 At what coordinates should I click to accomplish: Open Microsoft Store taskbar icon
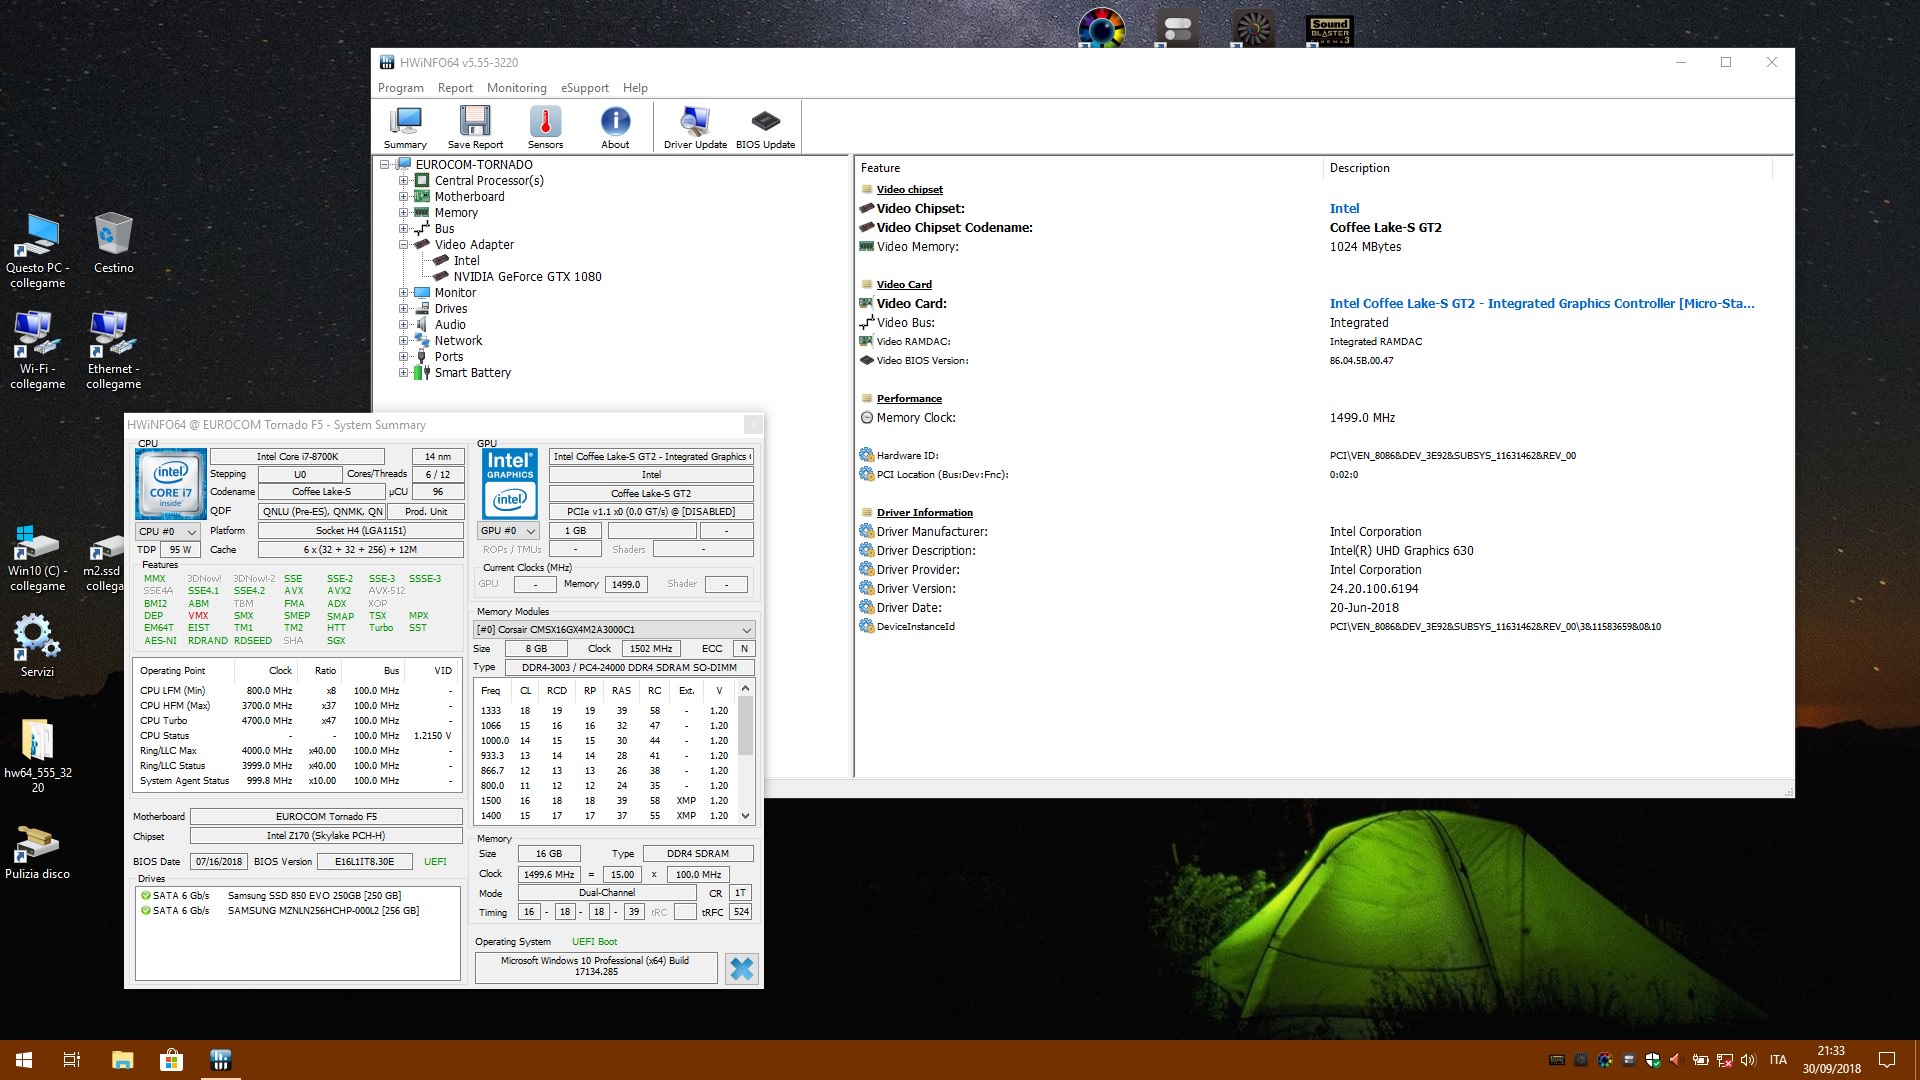171,1060
